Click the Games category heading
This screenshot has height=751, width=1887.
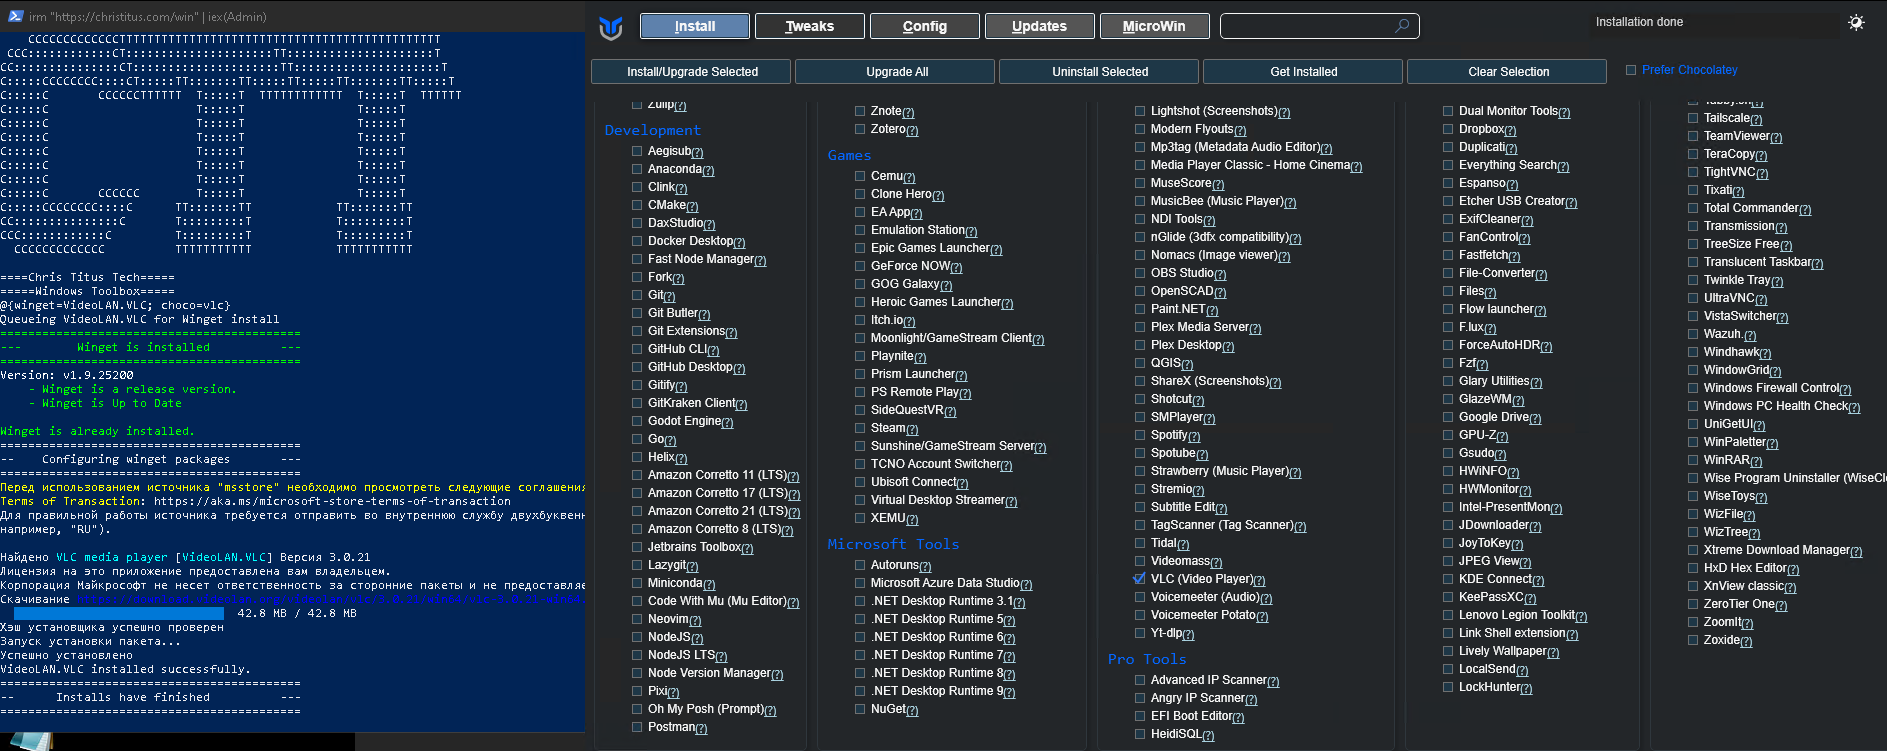pos(849,155)
